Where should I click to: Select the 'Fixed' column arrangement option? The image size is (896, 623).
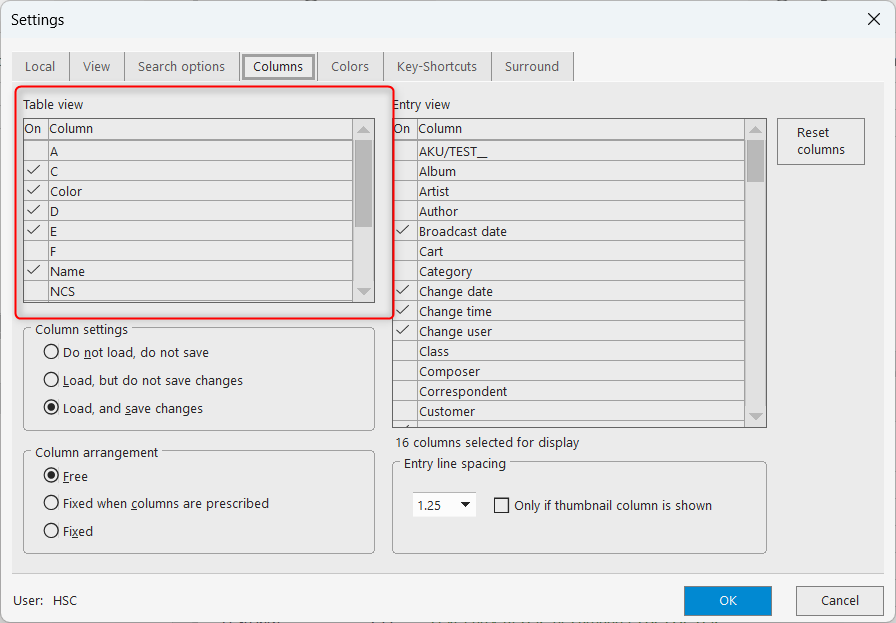pyautogui.click(x=51, y=531)
